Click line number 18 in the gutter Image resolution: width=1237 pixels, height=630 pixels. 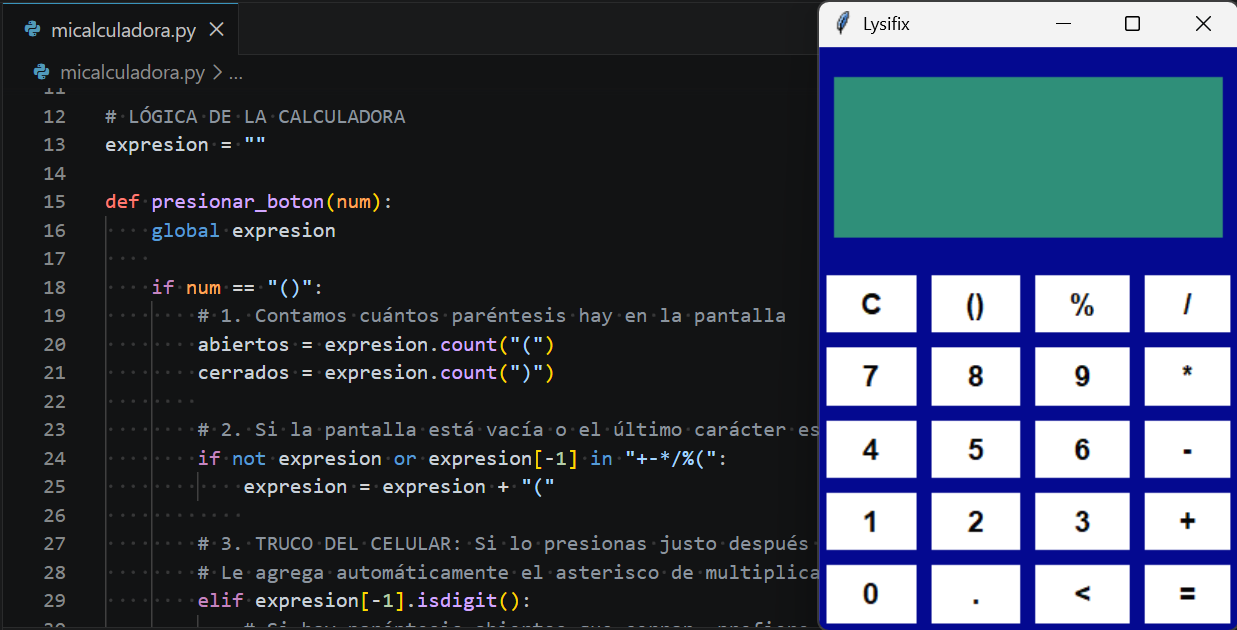click(54, 288)
